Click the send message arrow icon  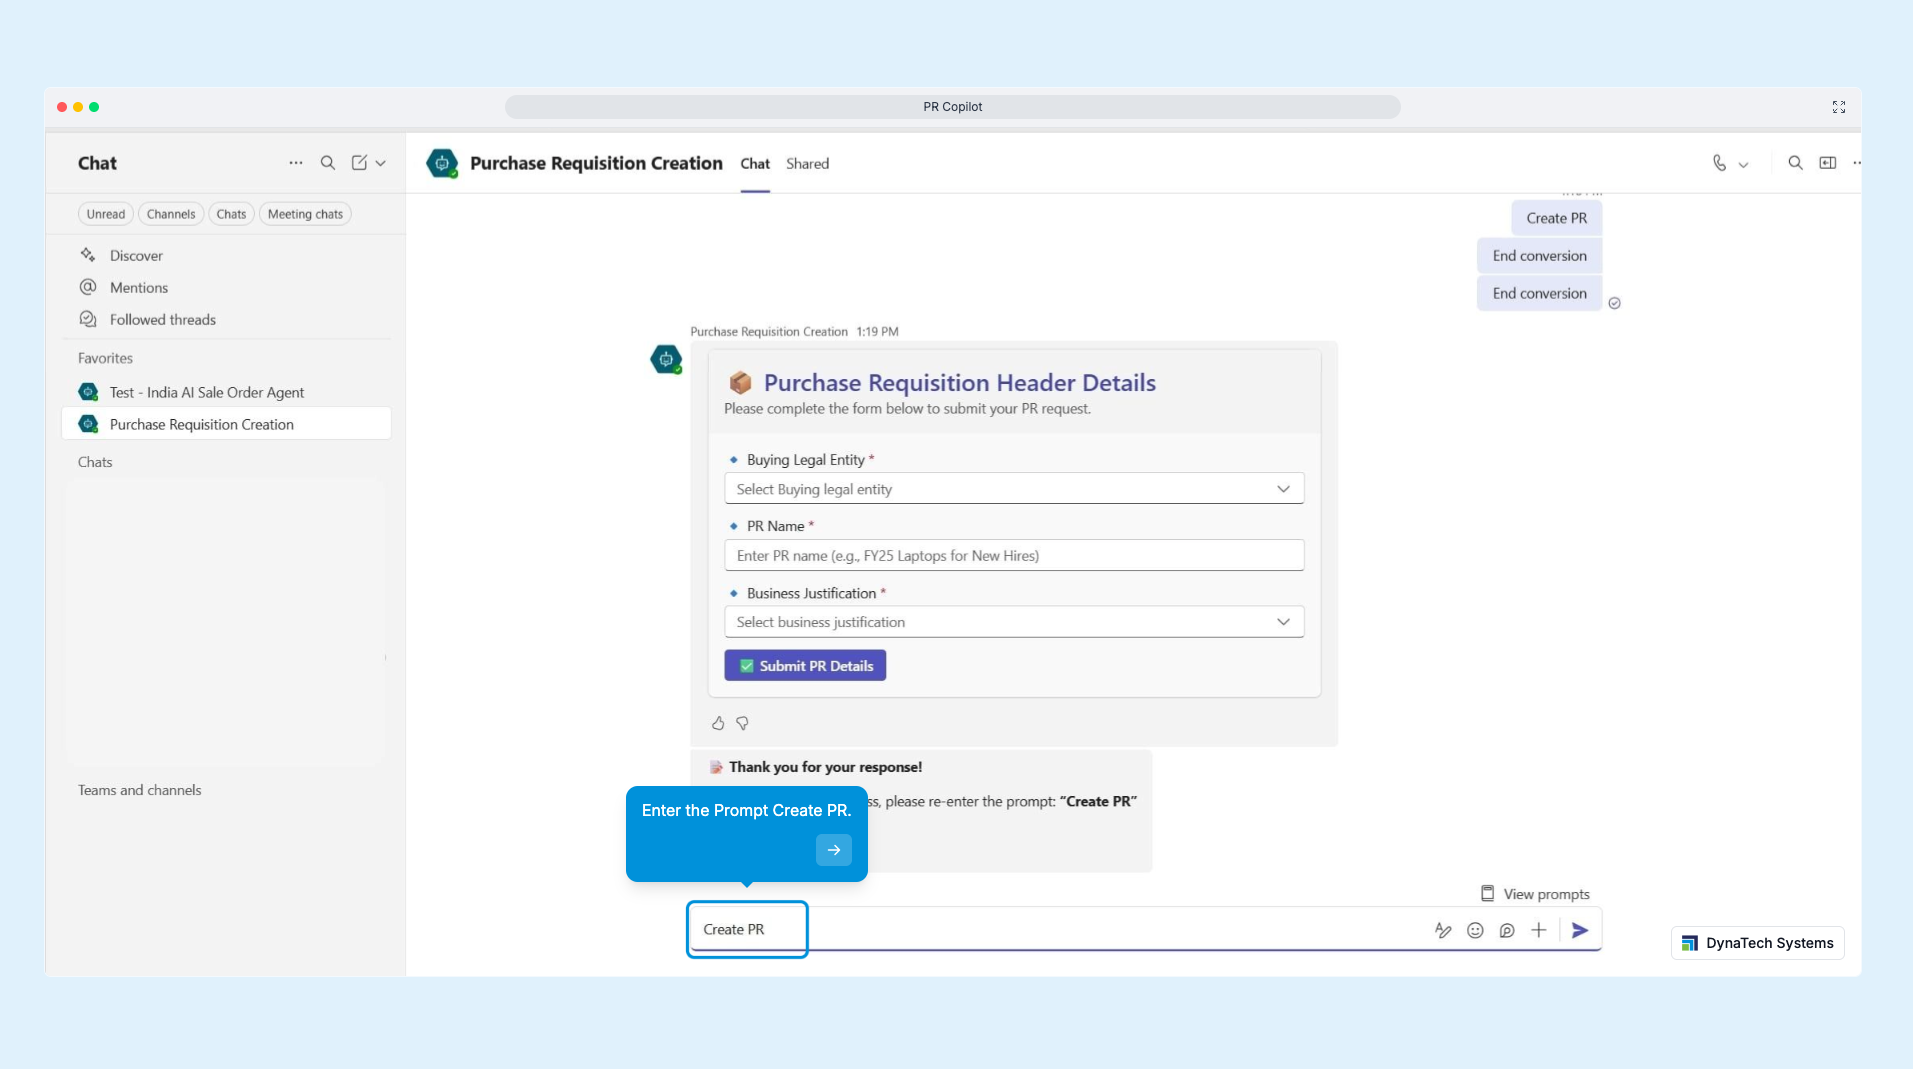coord(1580,930)
